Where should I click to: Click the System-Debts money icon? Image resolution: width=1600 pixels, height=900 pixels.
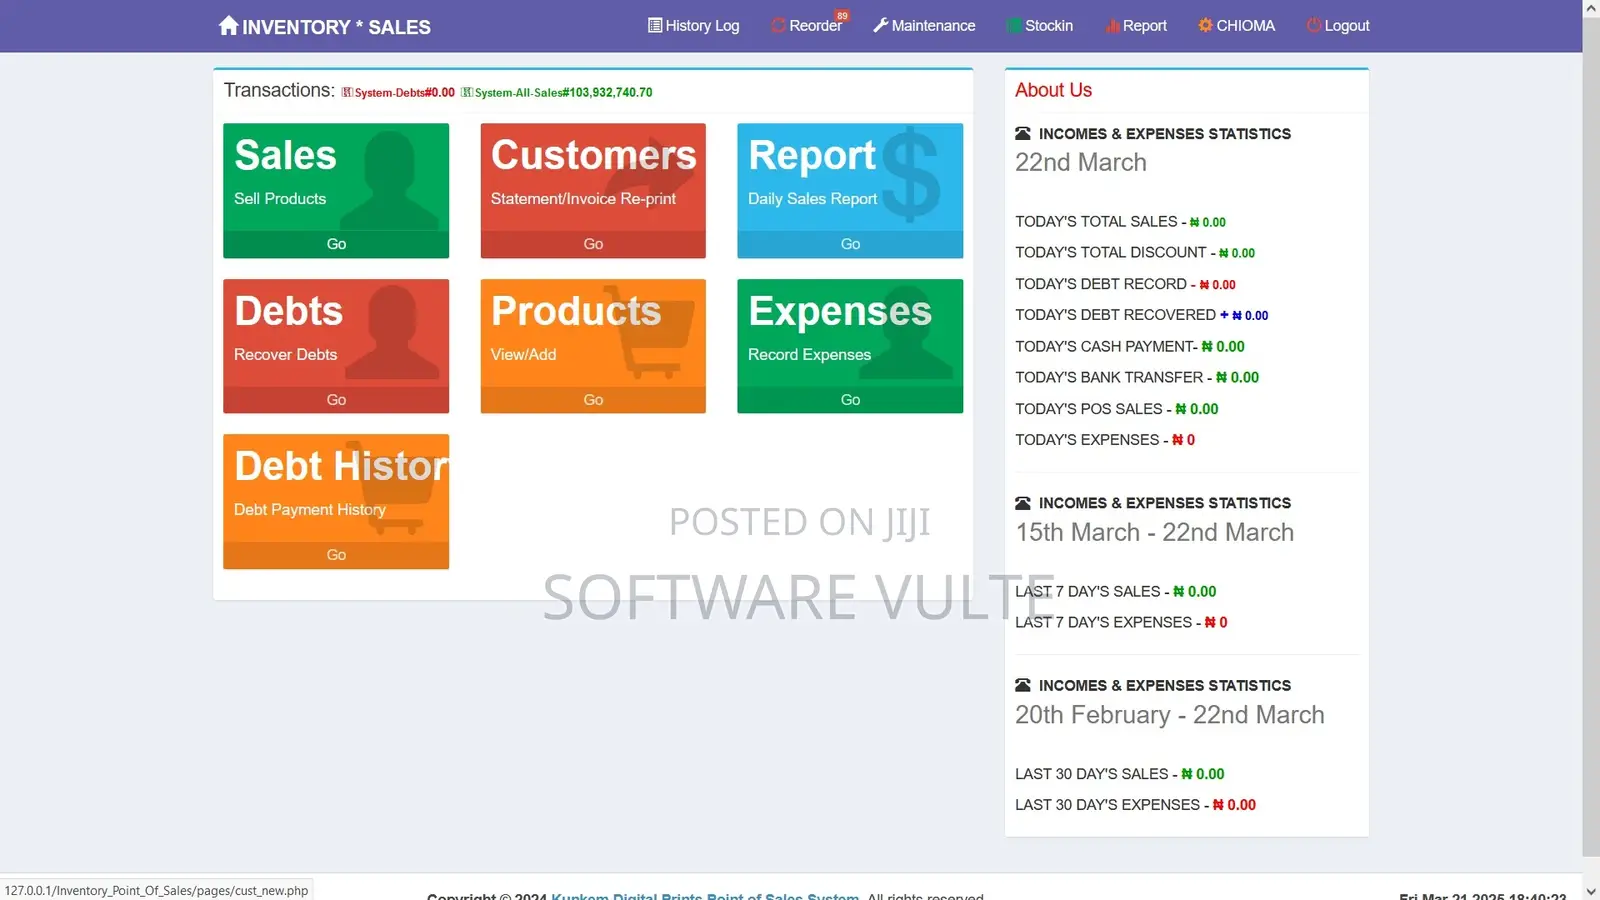(347, 92)
